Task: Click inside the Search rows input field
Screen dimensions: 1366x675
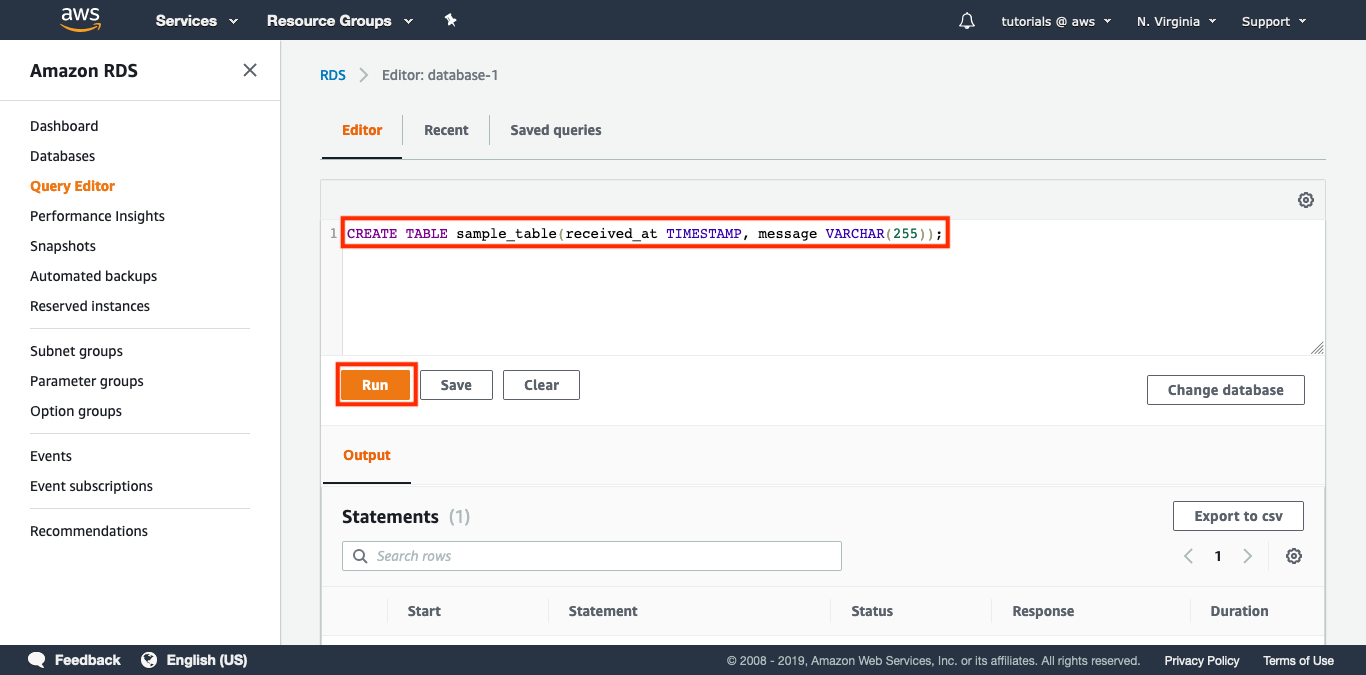Action: point(590,555)
